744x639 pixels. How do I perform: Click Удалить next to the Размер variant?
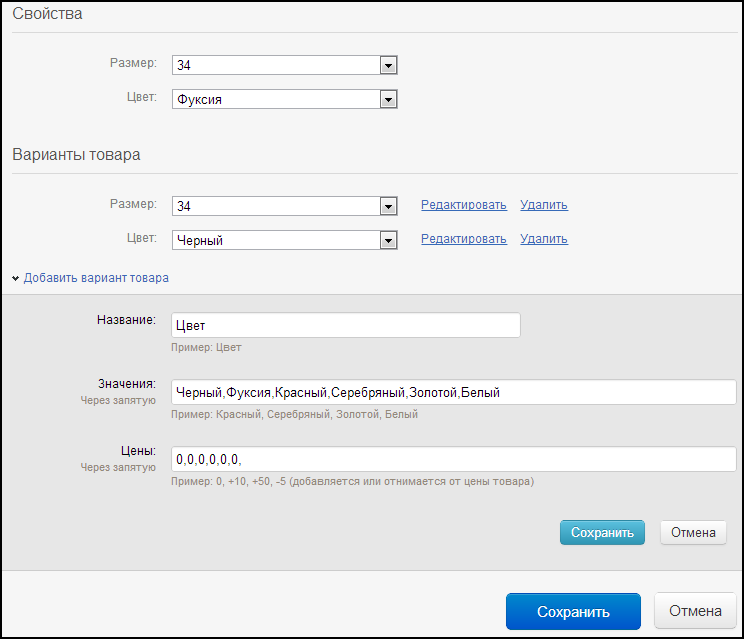[x=544, y=205]
